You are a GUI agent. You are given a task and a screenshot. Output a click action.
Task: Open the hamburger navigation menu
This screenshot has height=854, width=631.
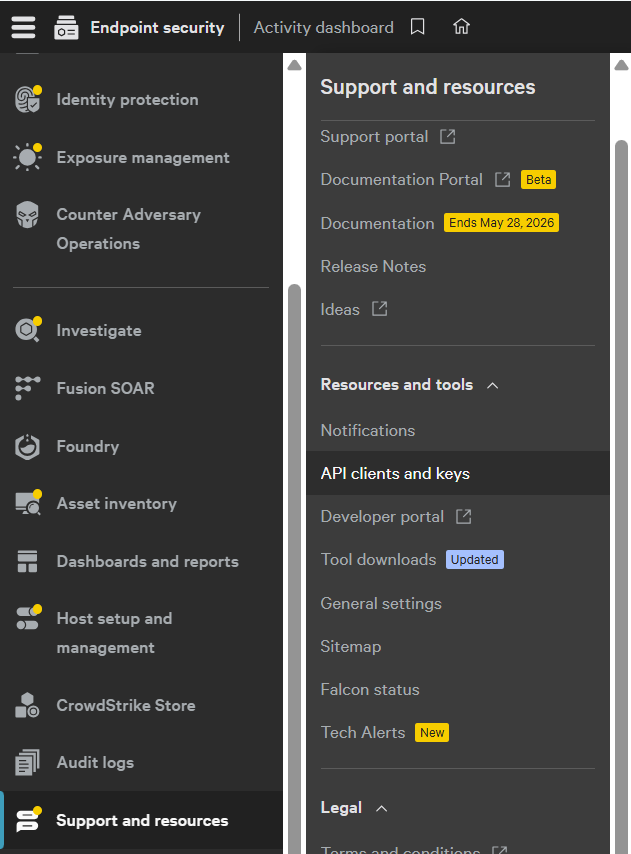(x=23, y=27)
